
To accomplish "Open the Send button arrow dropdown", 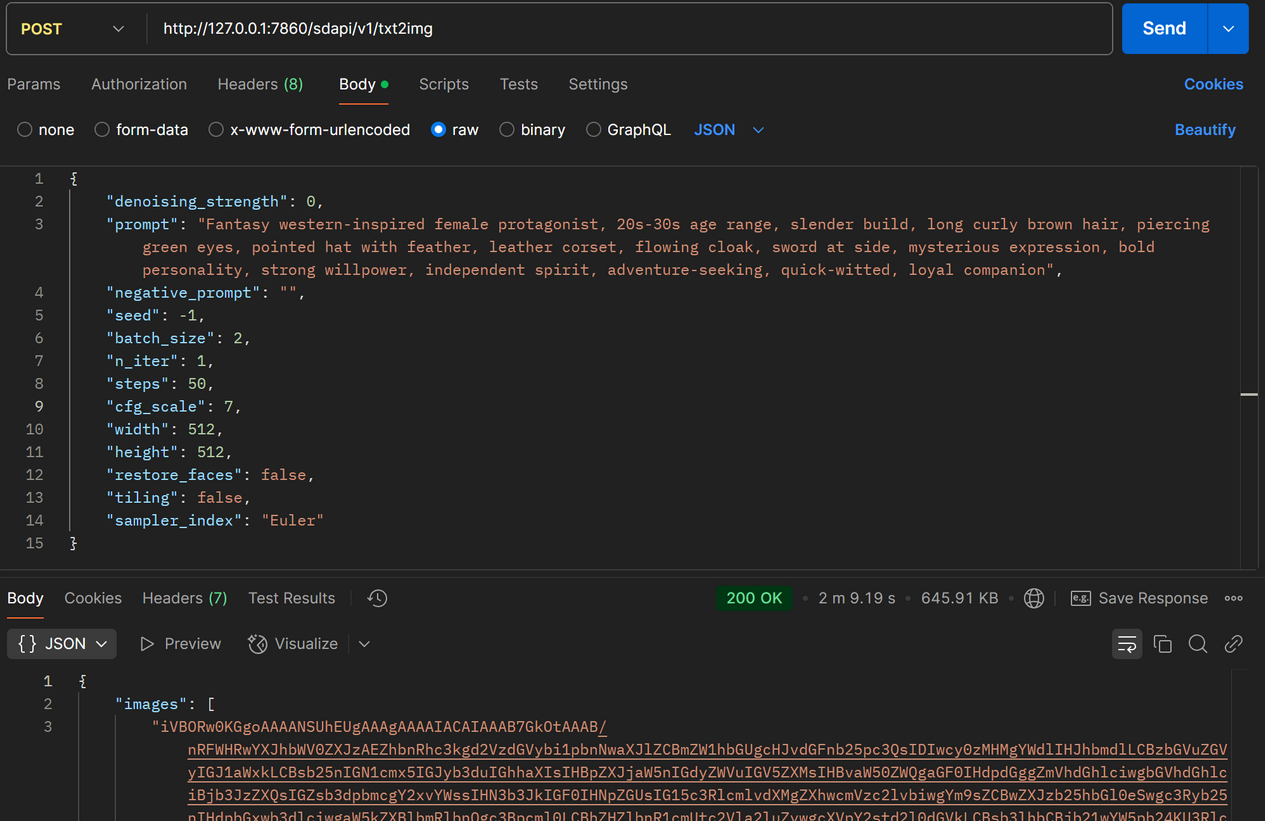I will pos(1228,29).
